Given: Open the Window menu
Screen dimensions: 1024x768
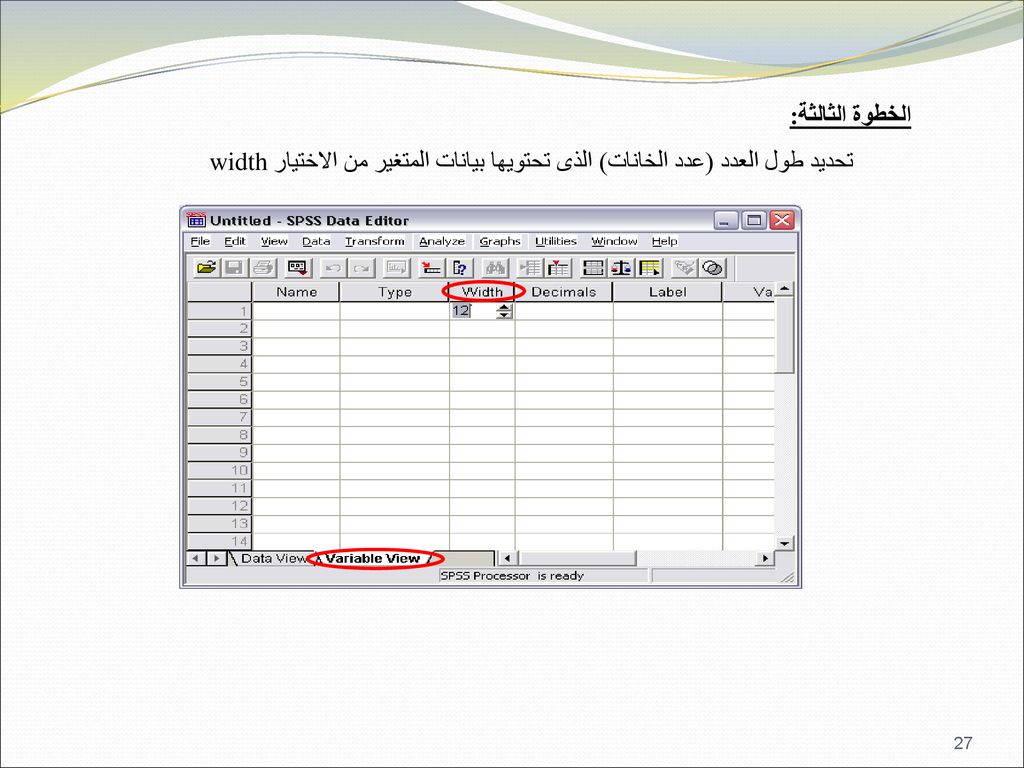Looking at the screenshot, I should pos(615,242).
